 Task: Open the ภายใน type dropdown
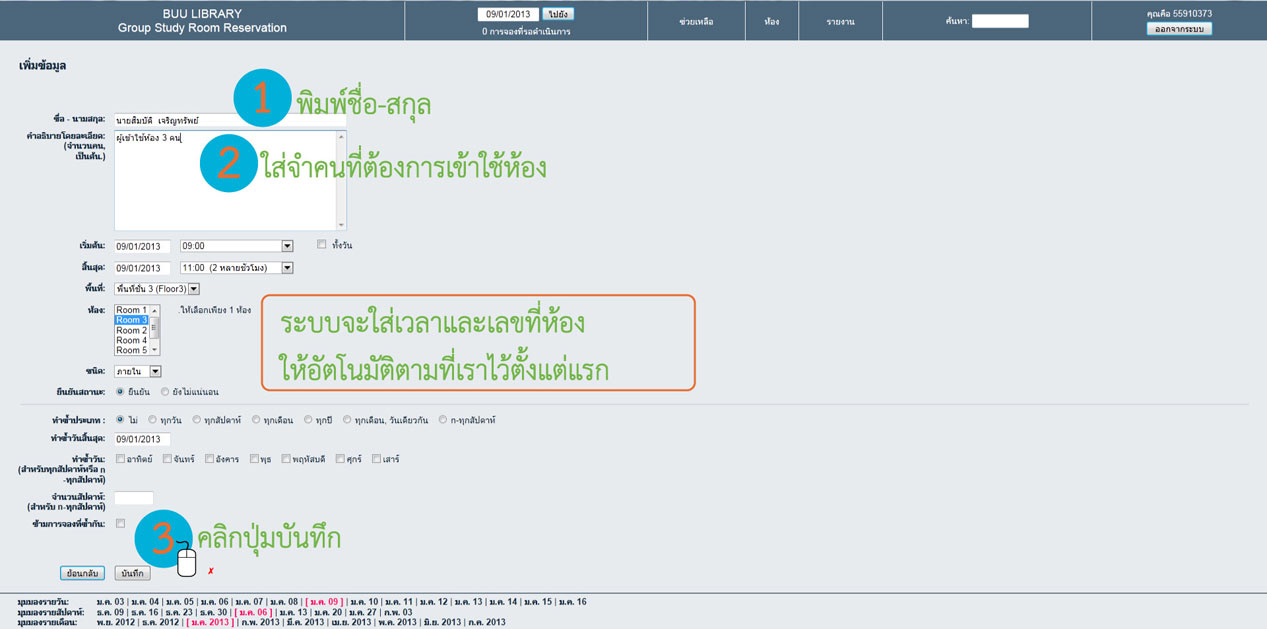point(155,372)
